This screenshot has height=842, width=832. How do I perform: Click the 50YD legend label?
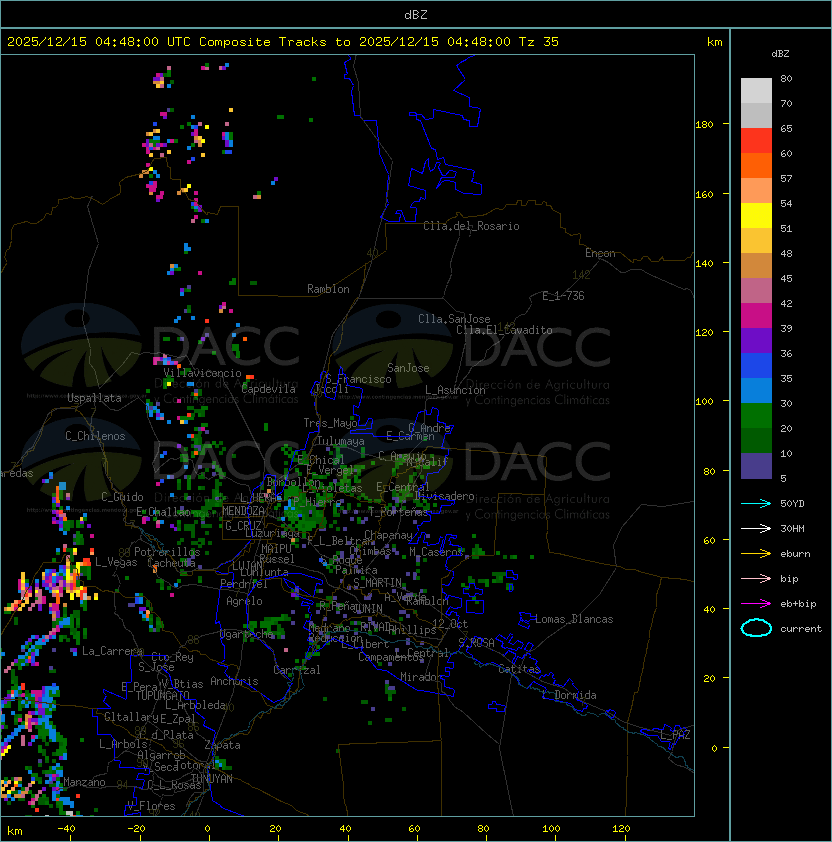792,504
